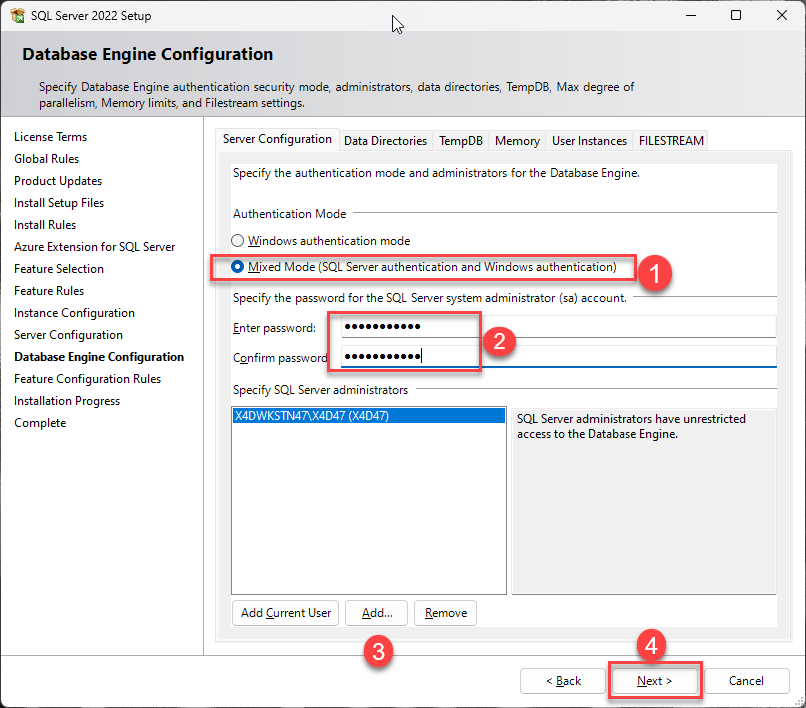Open the User Instances tab
This screenshot has height=708, width=806.
coord(589,141)
